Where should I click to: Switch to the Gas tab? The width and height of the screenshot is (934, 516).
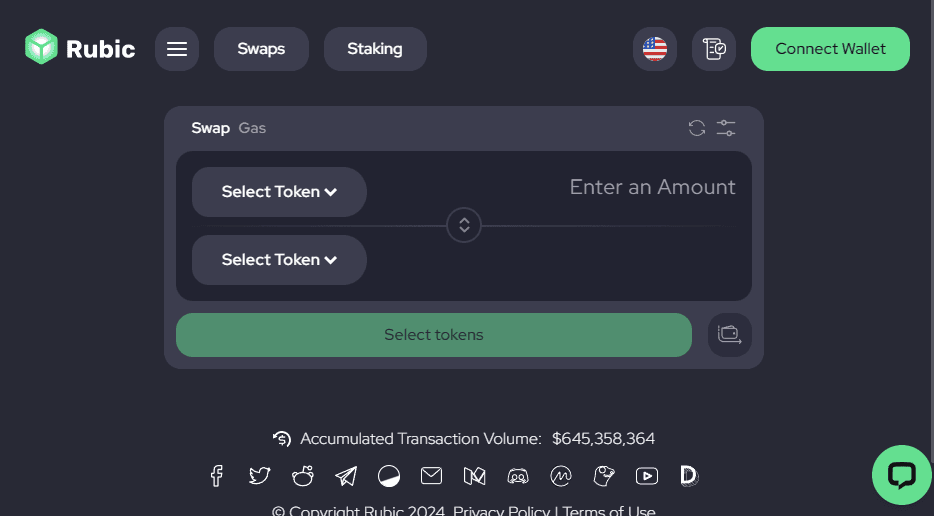click(252, 128)
